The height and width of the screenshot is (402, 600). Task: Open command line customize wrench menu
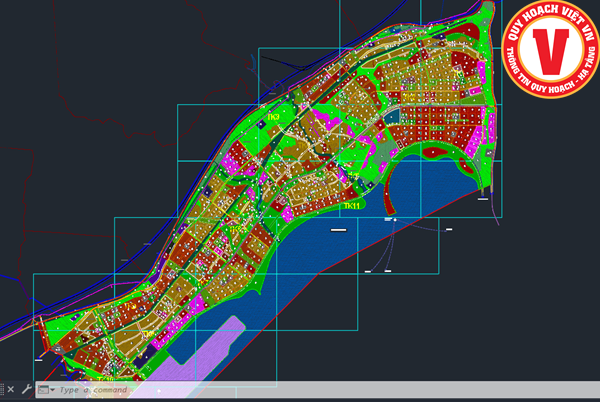pos(26,389)
